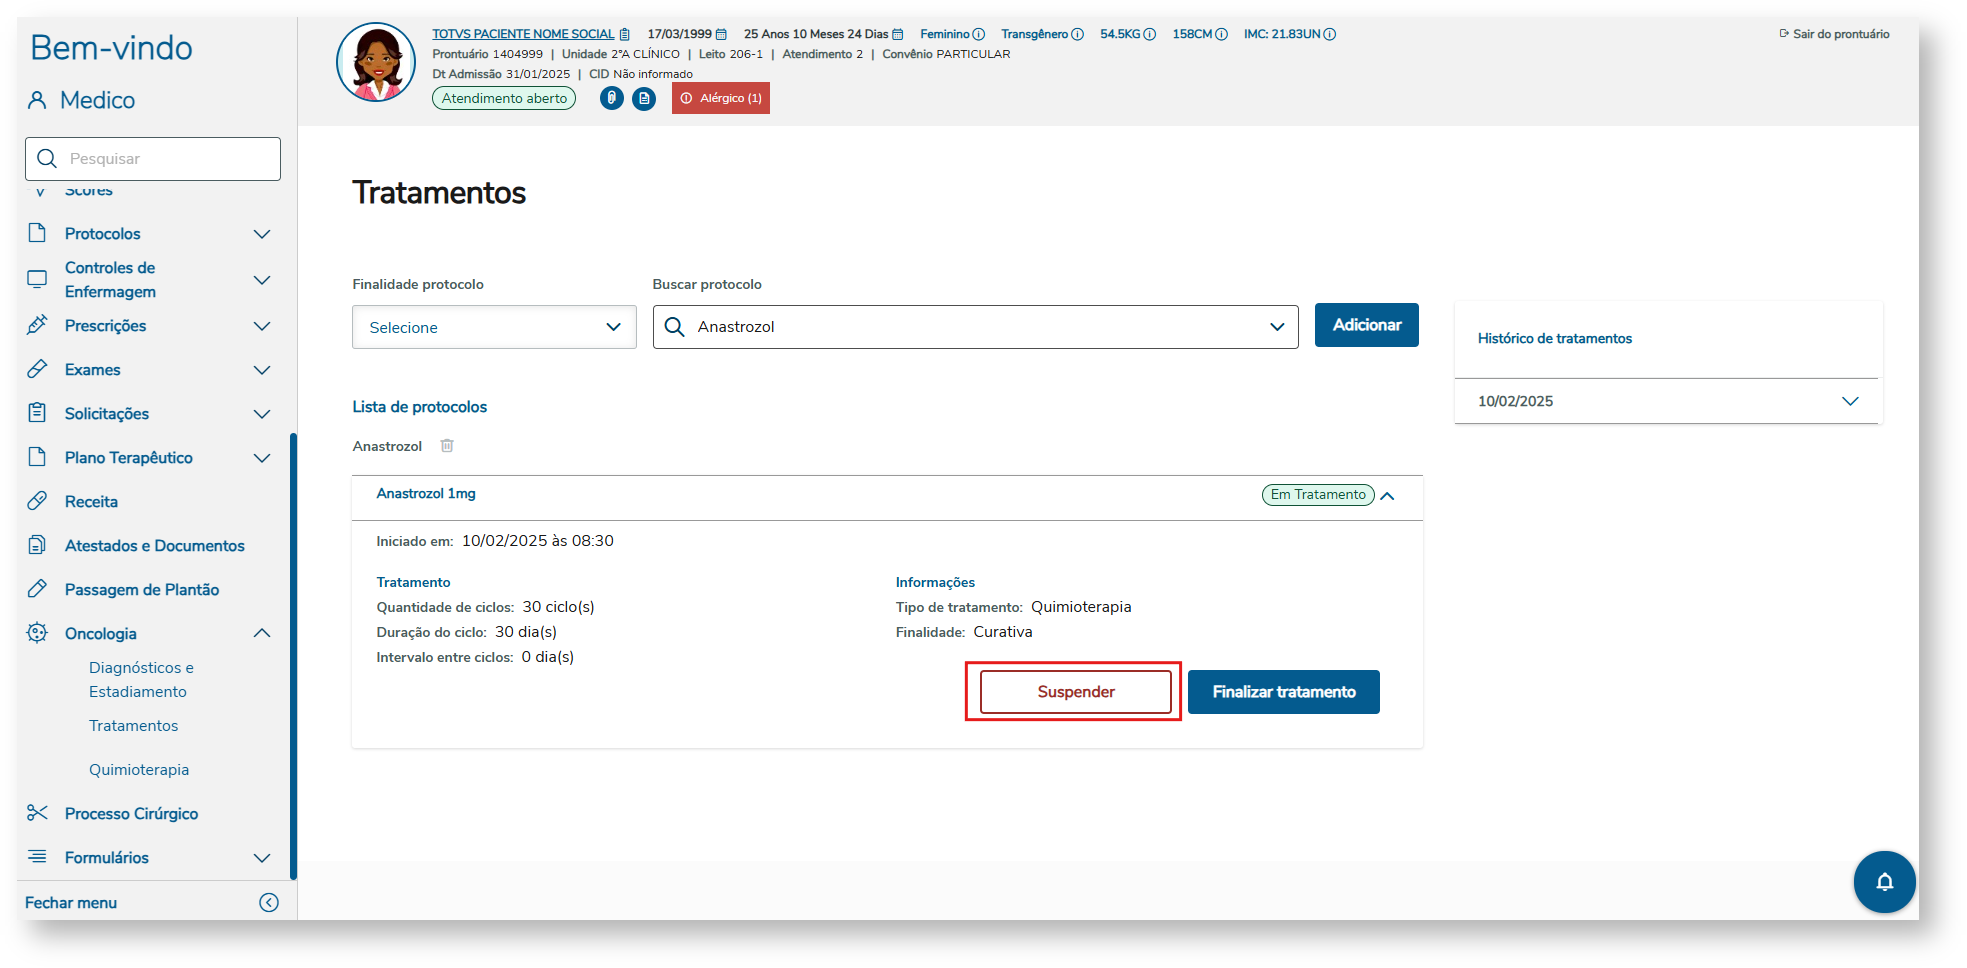Screen dimensions: 1967x968
Task: Click the patient avatar photo
Action: 376,63
